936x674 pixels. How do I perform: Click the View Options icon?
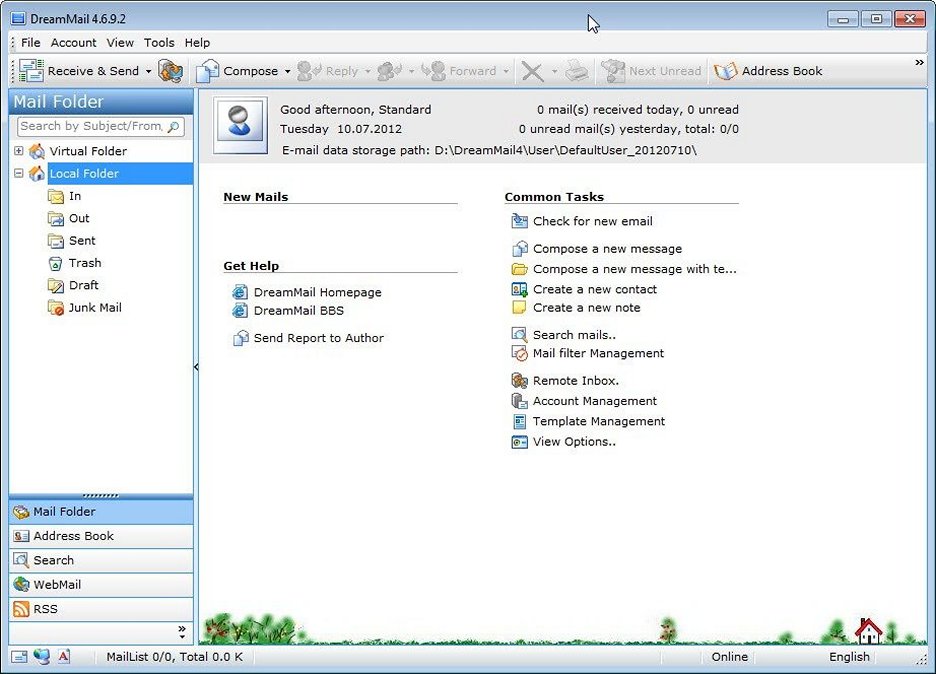pyautogui.click(x=519, y=442)
